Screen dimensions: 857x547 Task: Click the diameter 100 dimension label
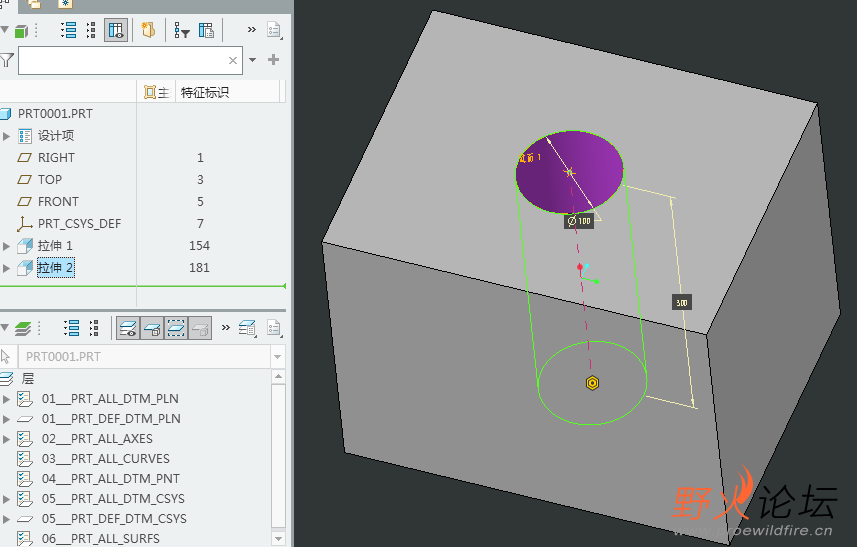point(579,221)
